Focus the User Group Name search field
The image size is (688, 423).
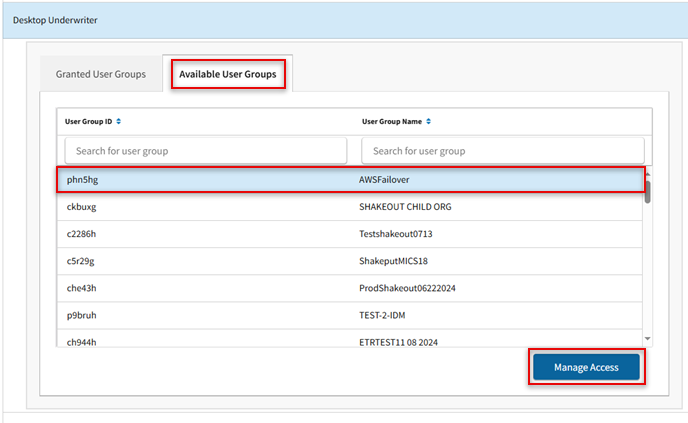coord(502,151)
